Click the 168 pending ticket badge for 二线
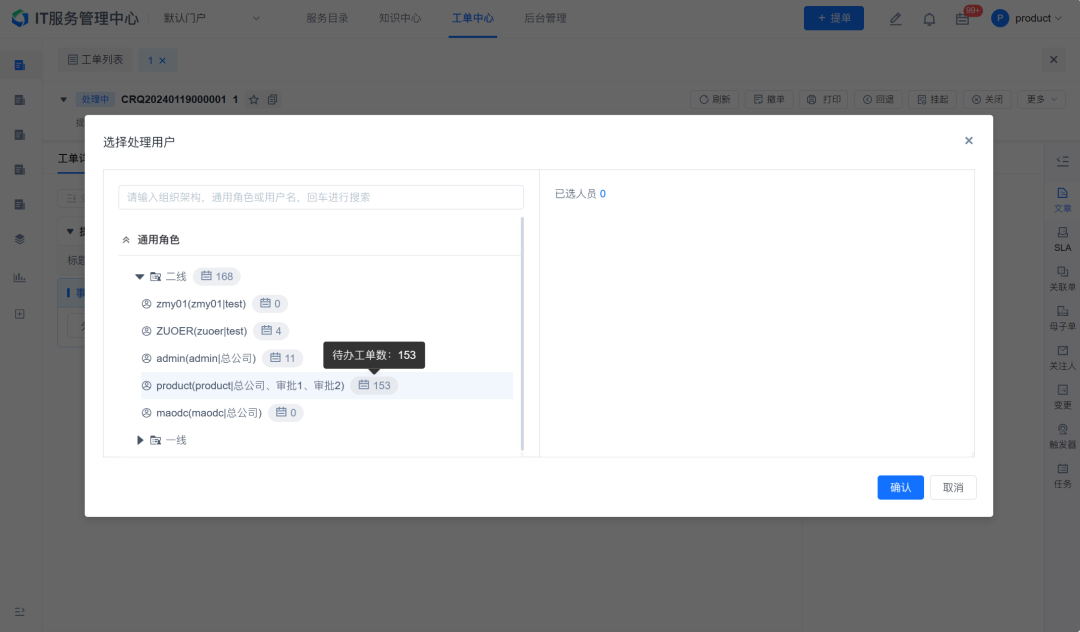Image resolution: width=1080 pixels, height=632 pixels. [216, 276]
